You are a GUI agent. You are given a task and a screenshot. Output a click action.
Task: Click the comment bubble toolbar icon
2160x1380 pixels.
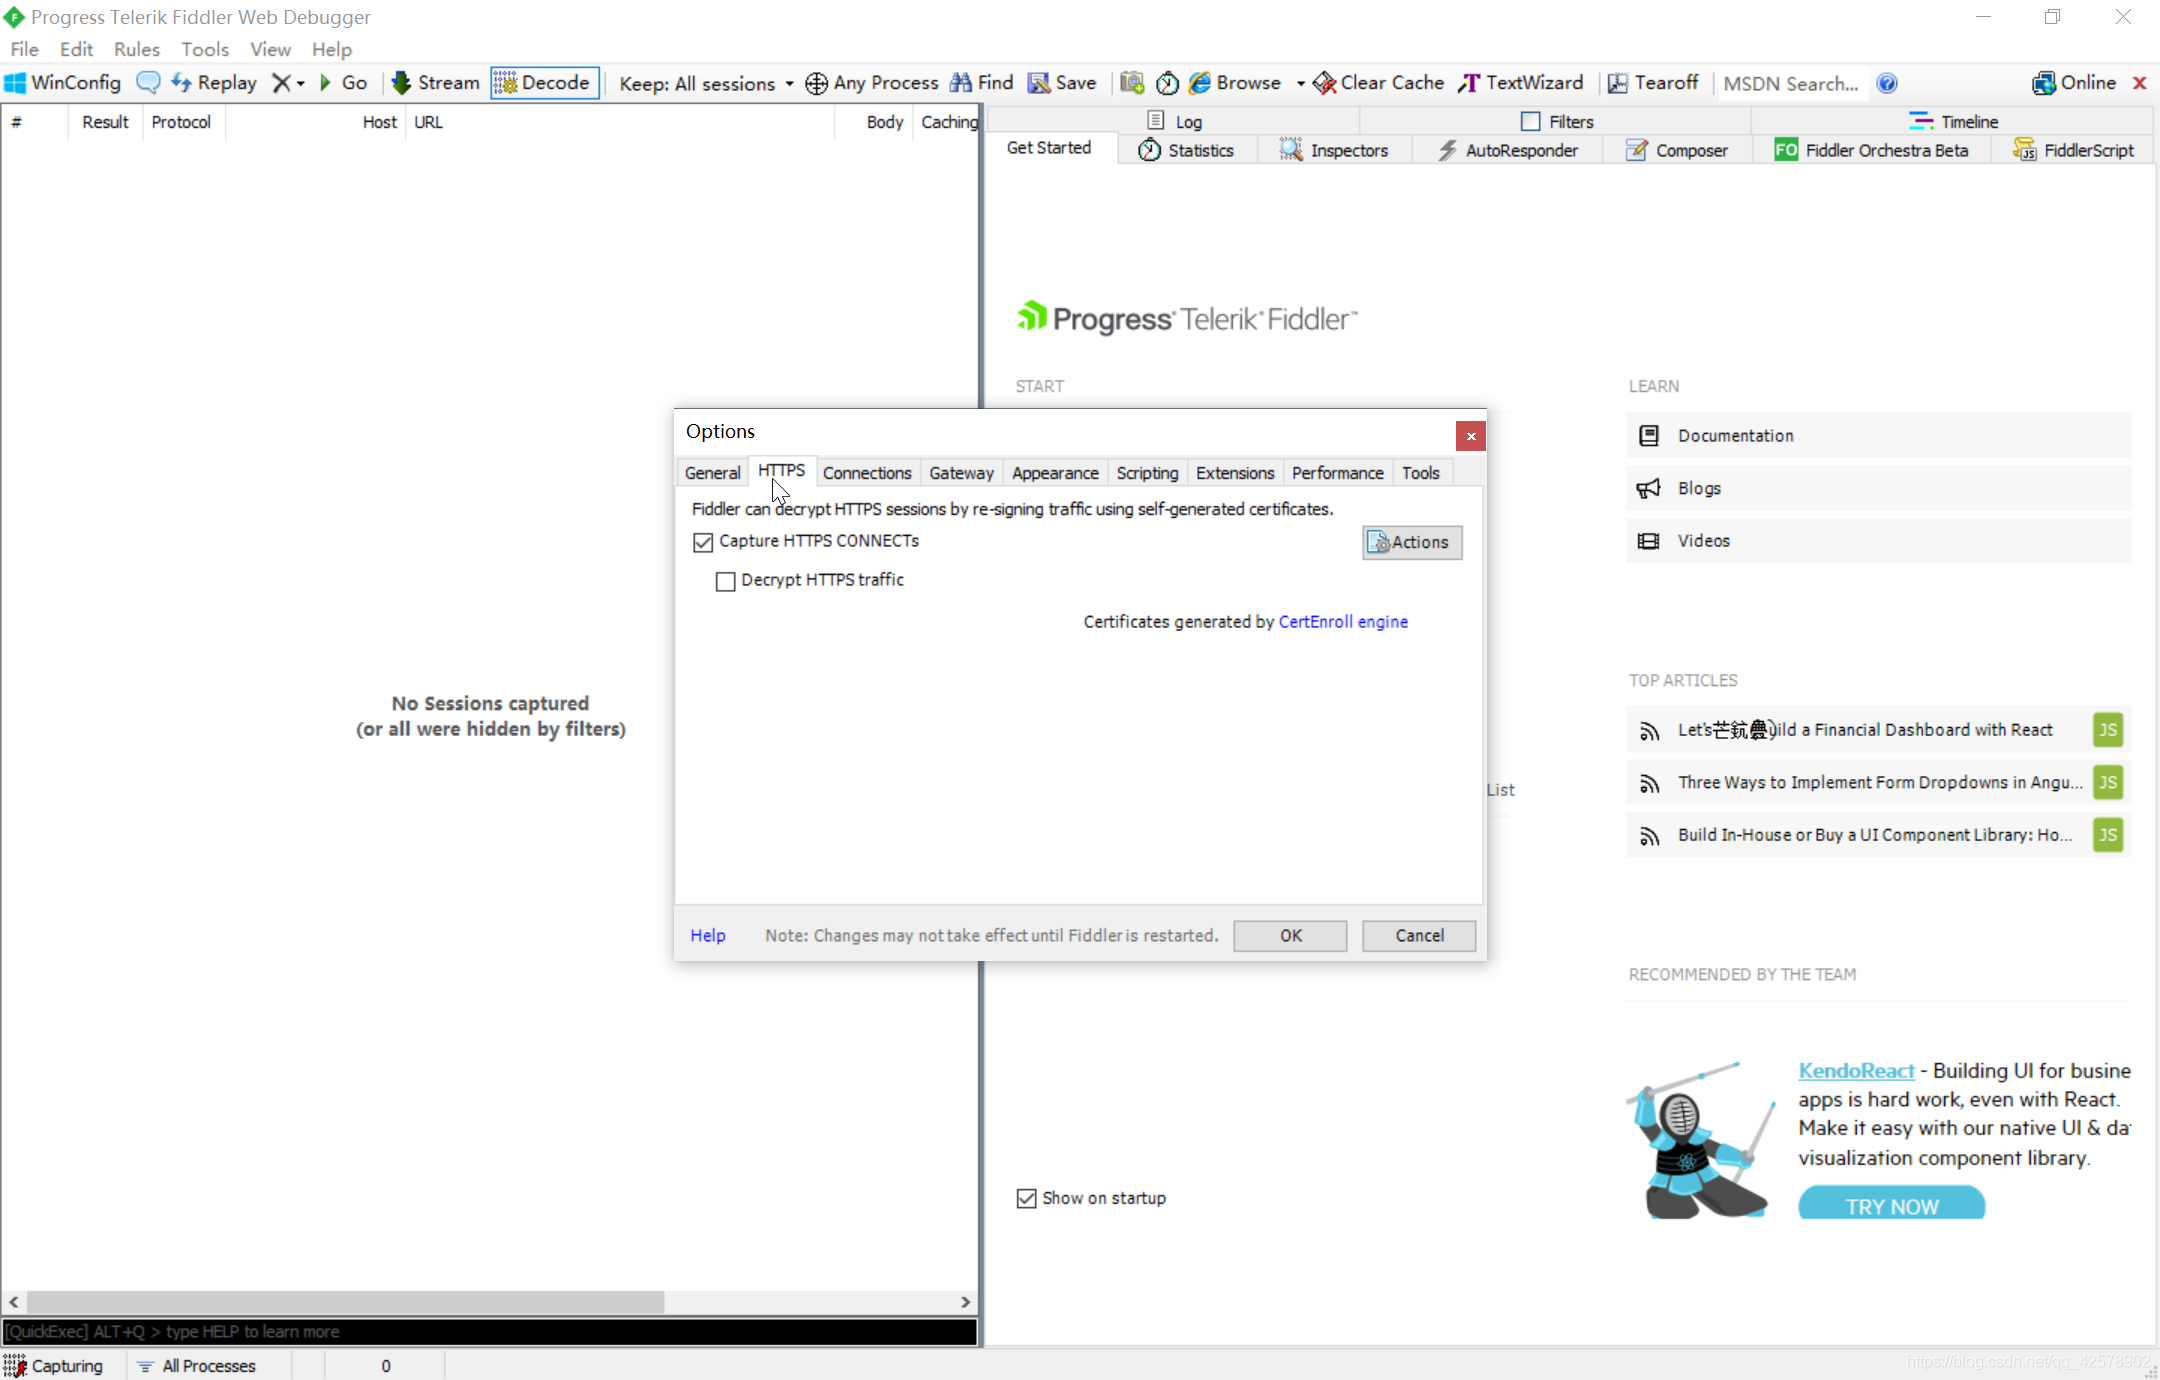coord(148,83)
